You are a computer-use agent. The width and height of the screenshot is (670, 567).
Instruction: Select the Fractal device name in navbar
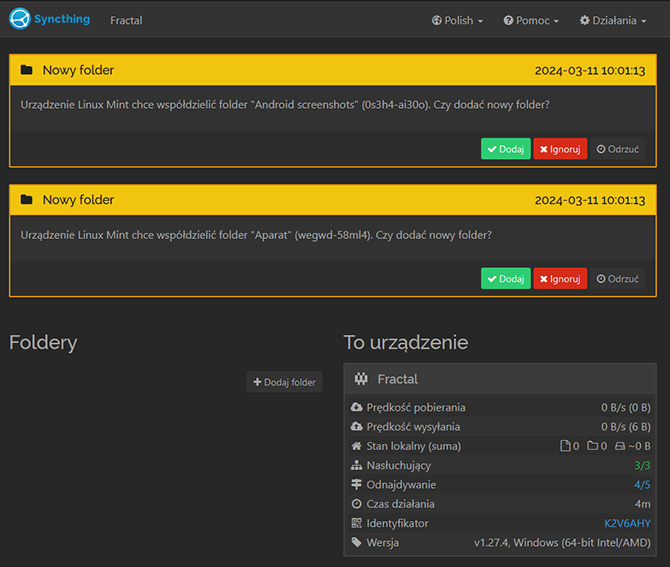click(x=126, y=20)
